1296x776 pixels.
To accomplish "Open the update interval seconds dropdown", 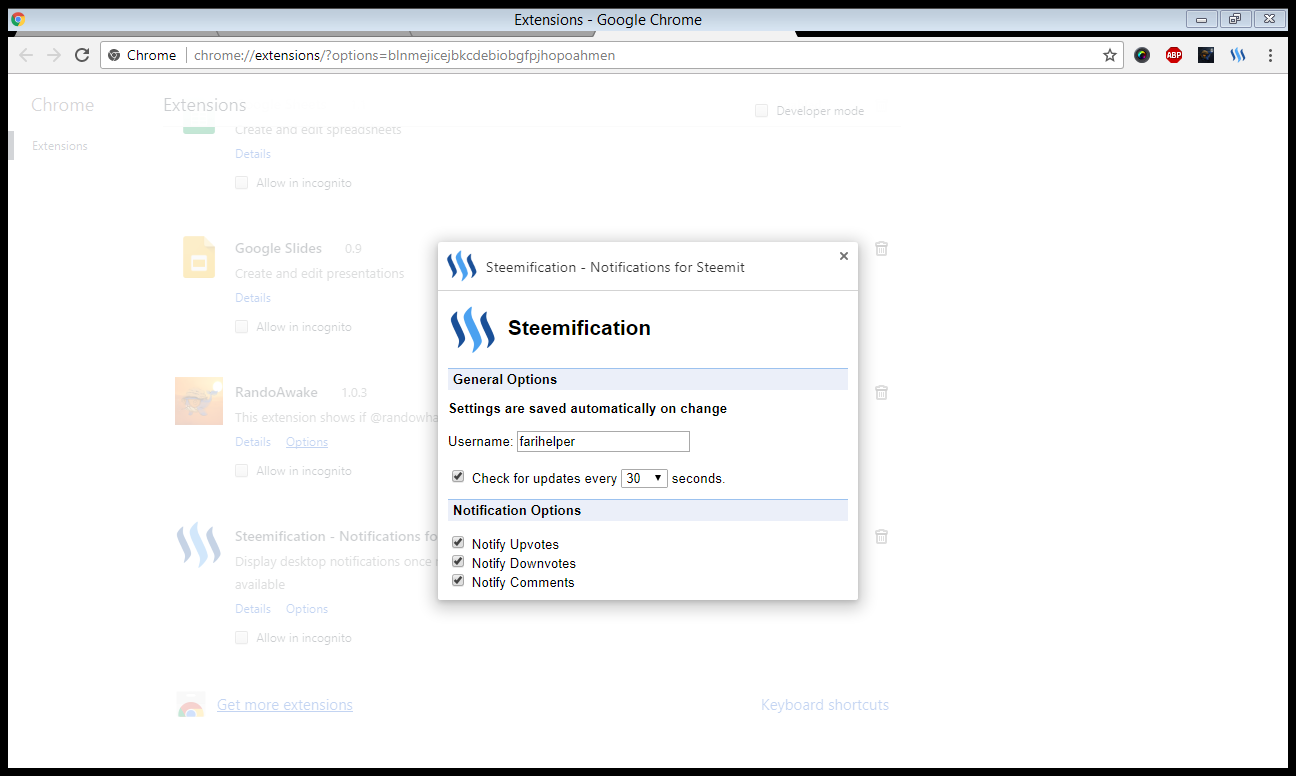I will [644, 478].
